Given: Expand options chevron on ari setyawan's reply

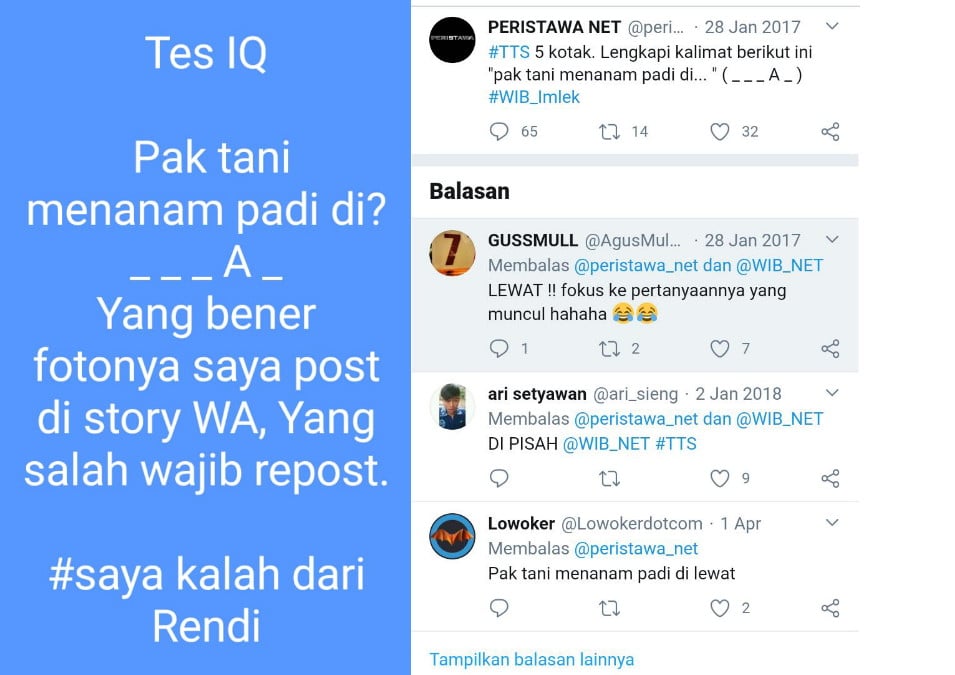Looking at the screenshot, I should 832,393.
